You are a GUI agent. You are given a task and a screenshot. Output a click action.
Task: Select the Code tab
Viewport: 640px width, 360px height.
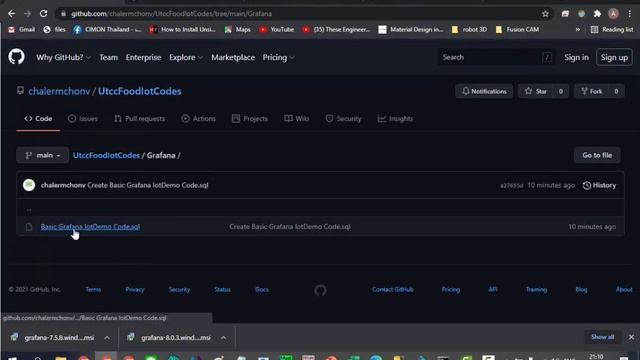point(38,119)
